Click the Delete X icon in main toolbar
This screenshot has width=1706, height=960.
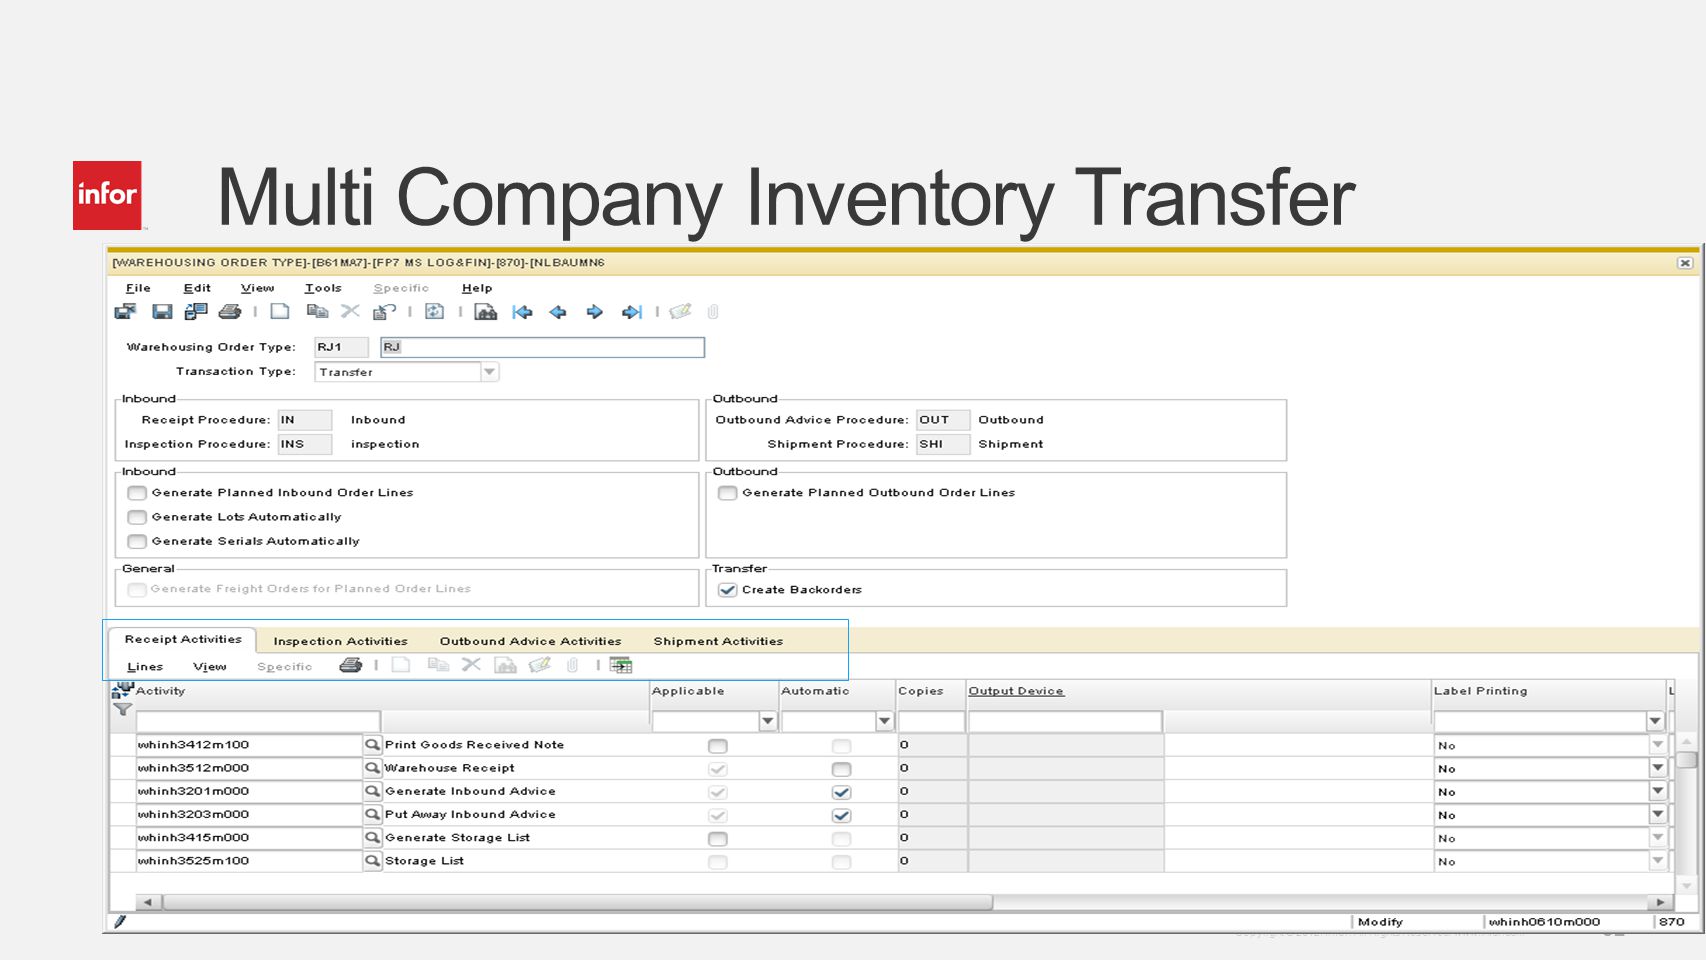[x=350, y=312]
